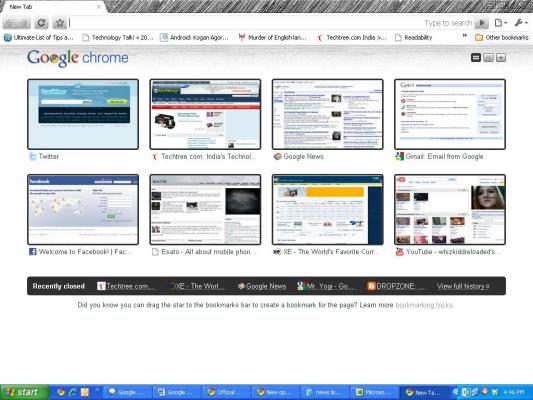The image size is (533, 400).
Task: Close the New Tab tab
Action: (99, 6)
